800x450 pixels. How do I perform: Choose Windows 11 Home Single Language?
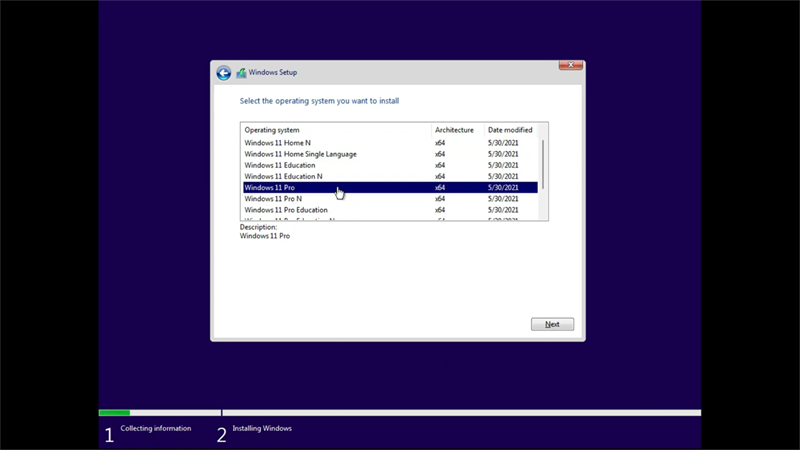tap(300, 154)
